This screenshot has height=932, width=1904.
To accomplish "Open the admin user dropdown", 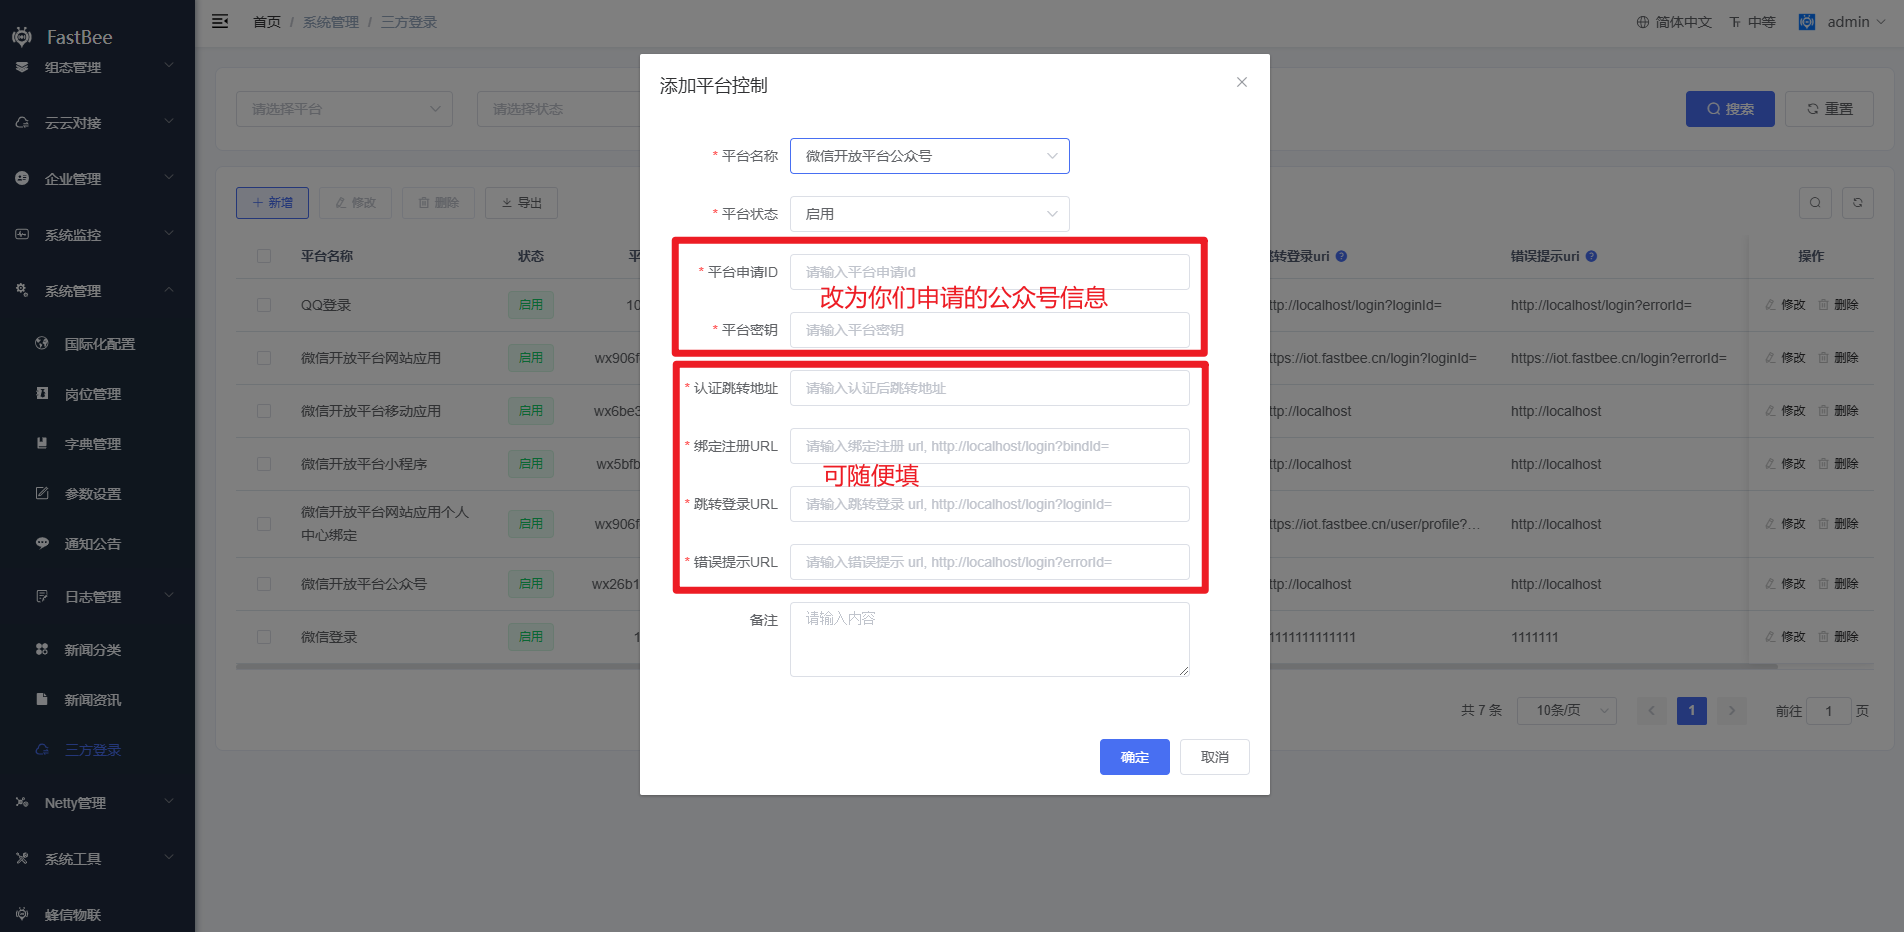I will point(1856,22).
